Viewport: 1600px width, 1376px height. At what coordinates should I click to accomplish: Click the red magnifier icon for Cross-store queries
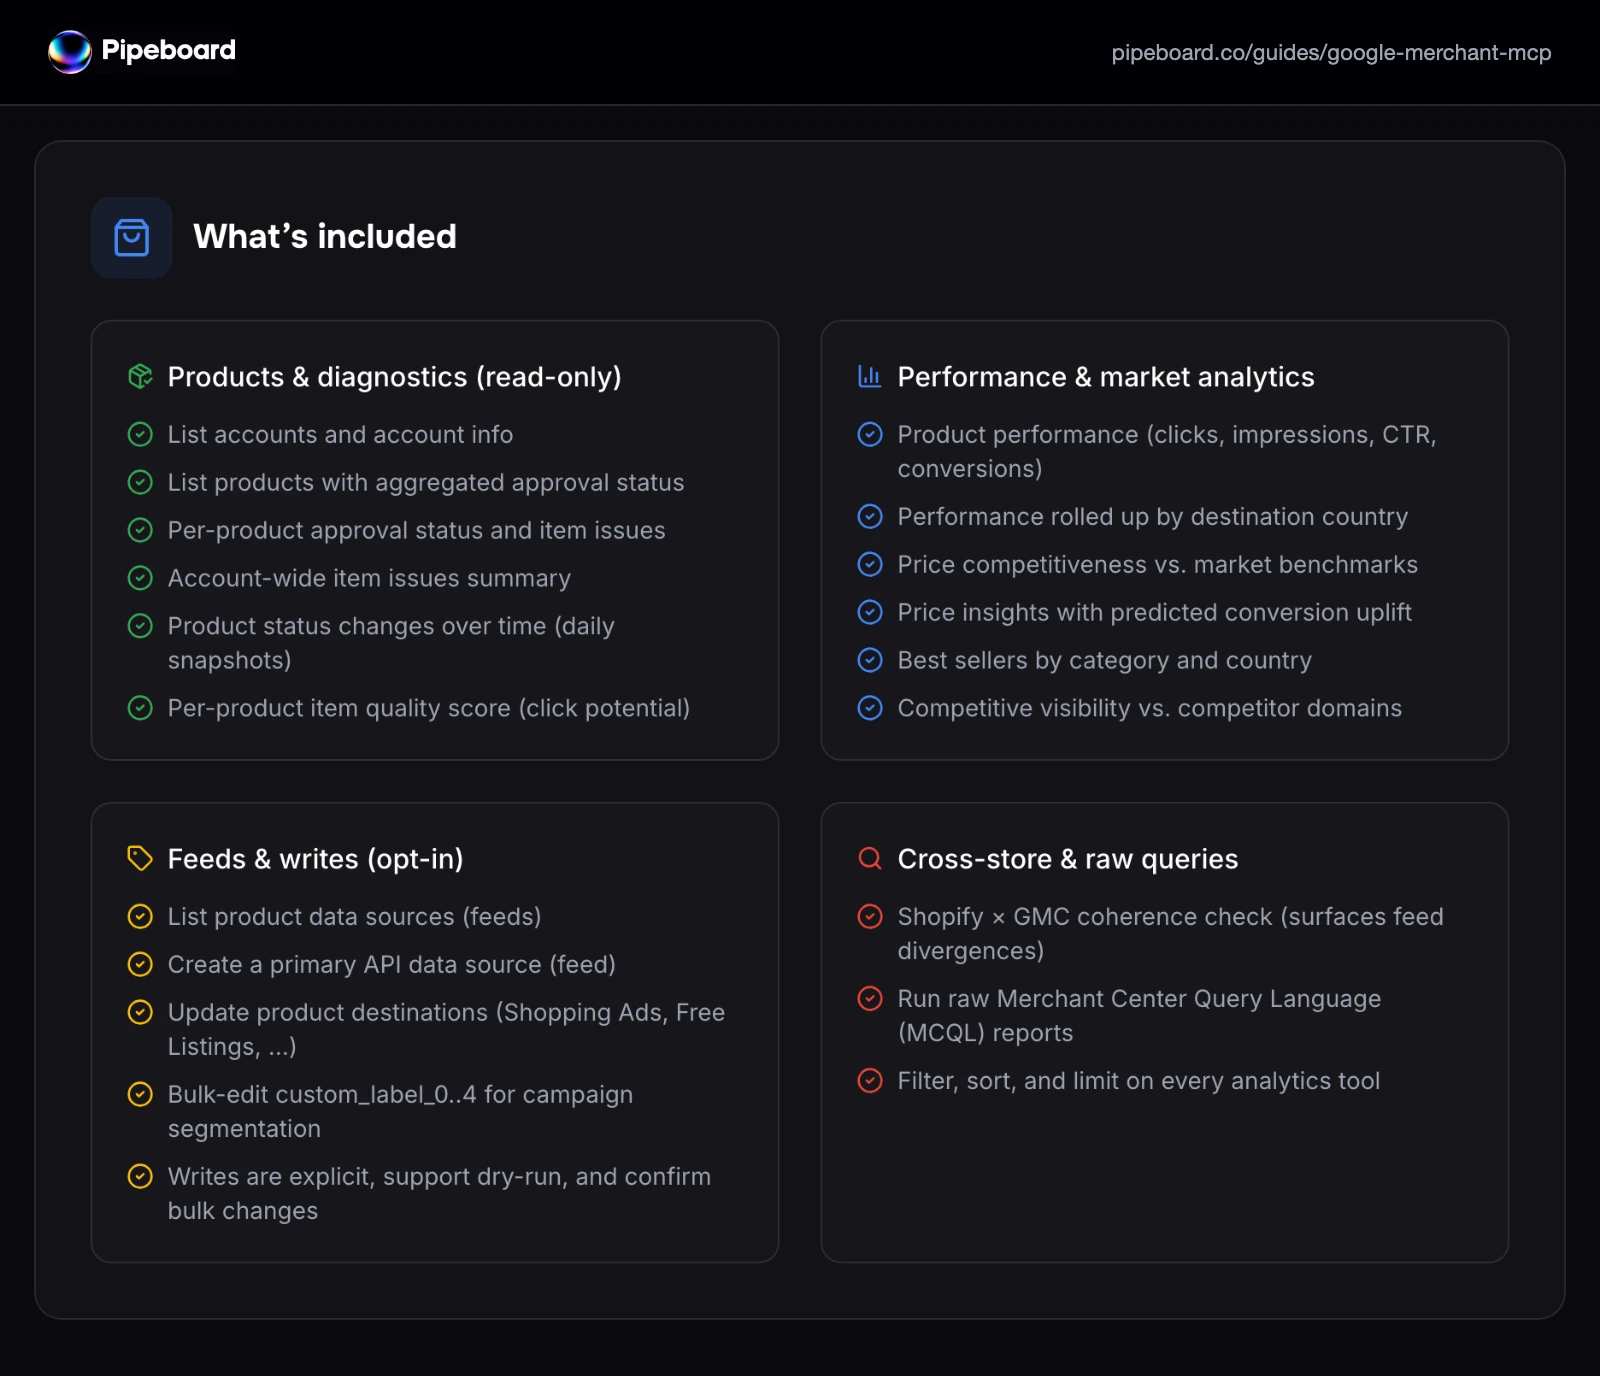click(x=870, y=858)
